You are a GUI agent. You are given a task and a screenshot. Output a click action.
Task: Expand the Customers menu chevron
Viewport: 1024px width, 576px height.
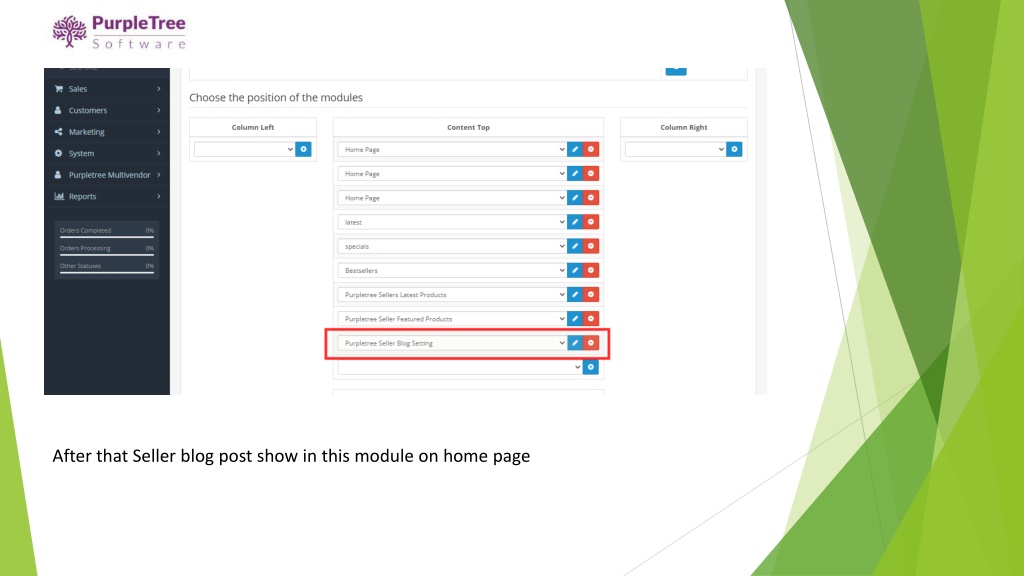point(158,110)
